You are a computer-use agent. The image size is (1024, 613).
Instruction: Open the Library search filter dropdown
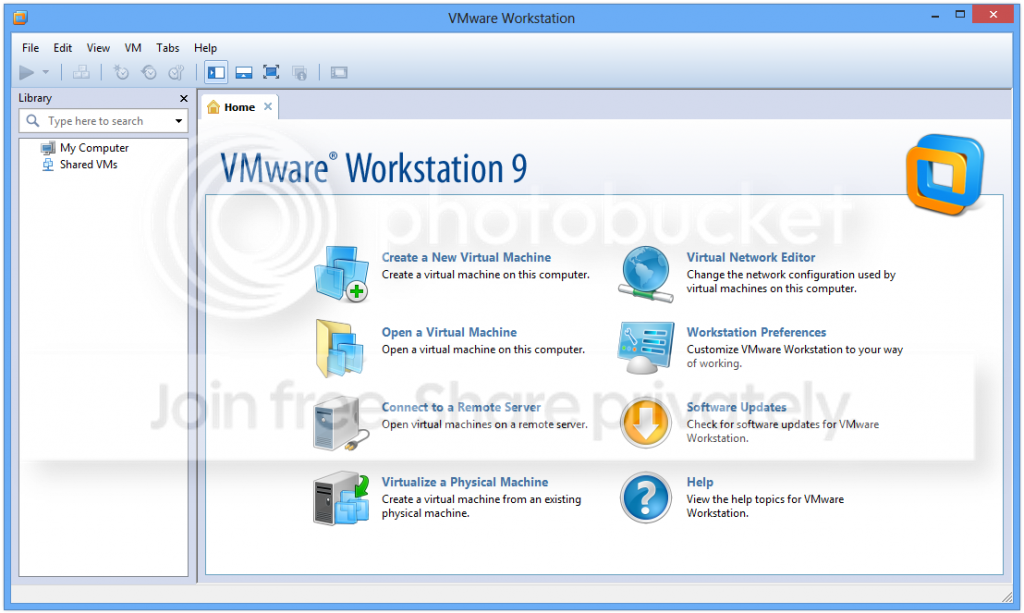click(178, 121)
